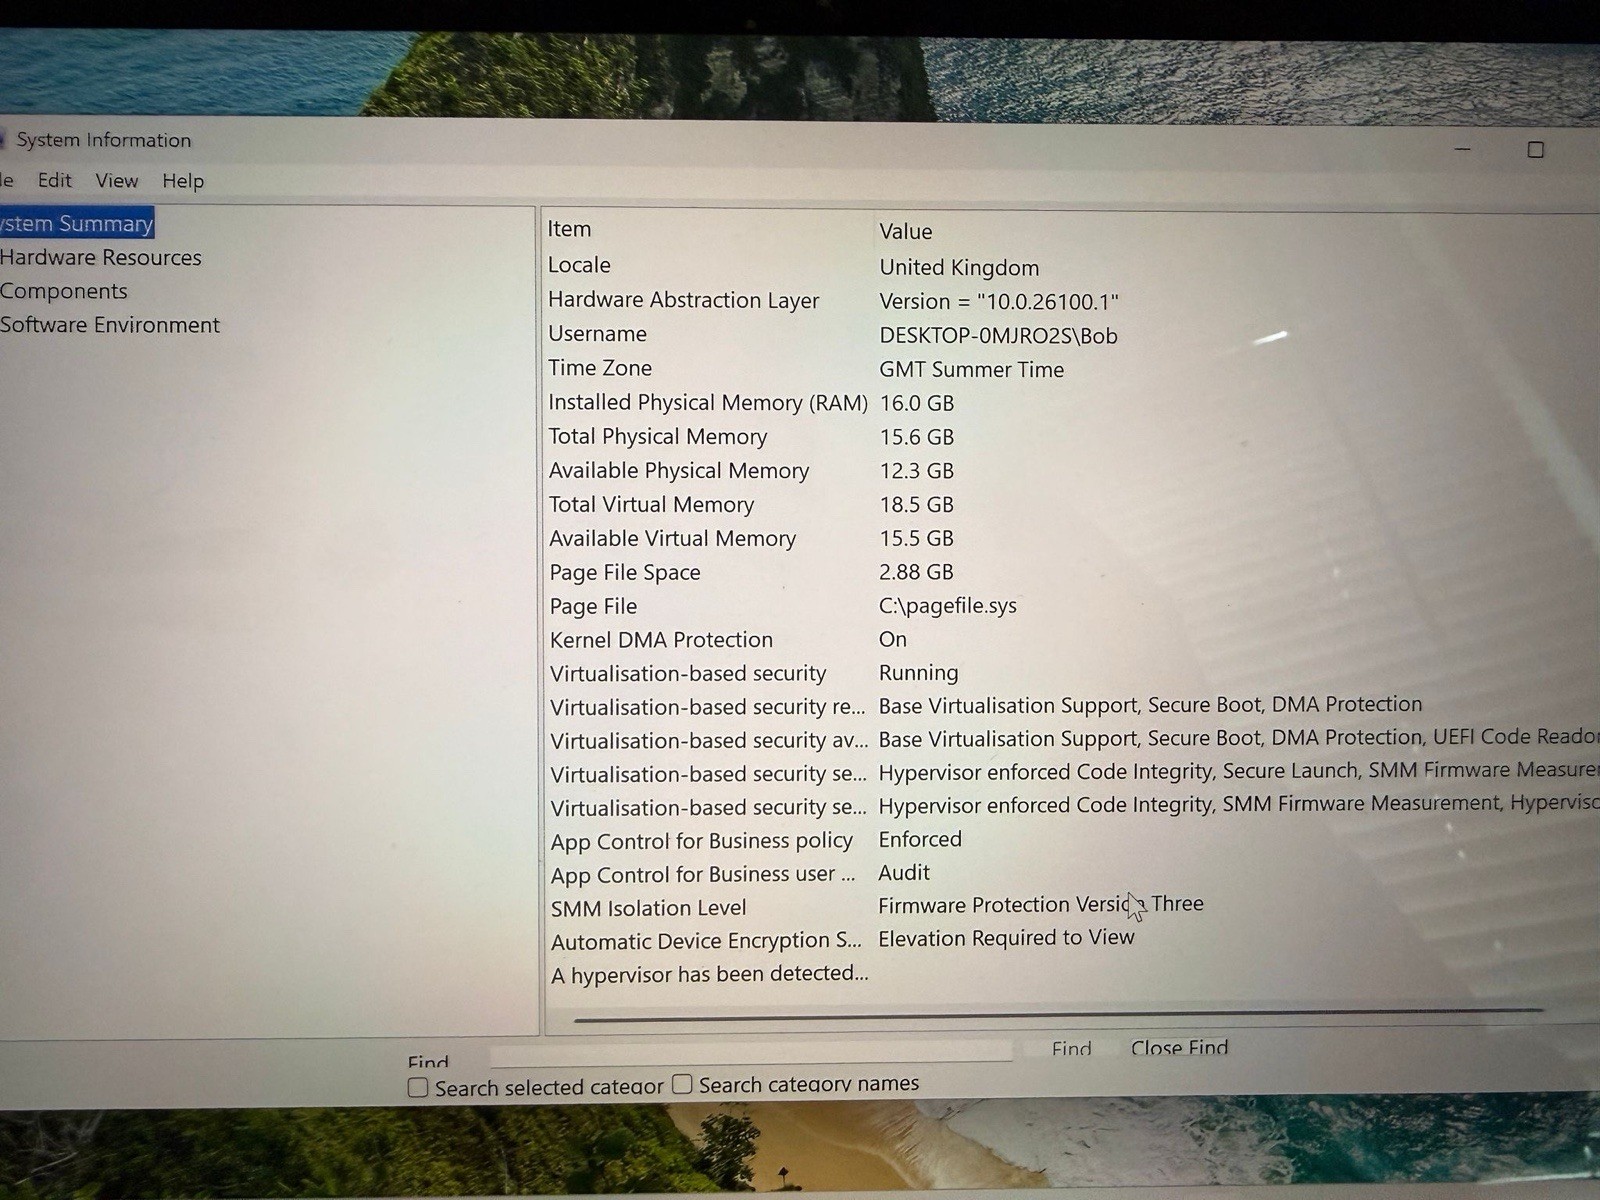Select the Virtualisation-based security Running row
1600x1200 pixels.
pos(1072,673)
